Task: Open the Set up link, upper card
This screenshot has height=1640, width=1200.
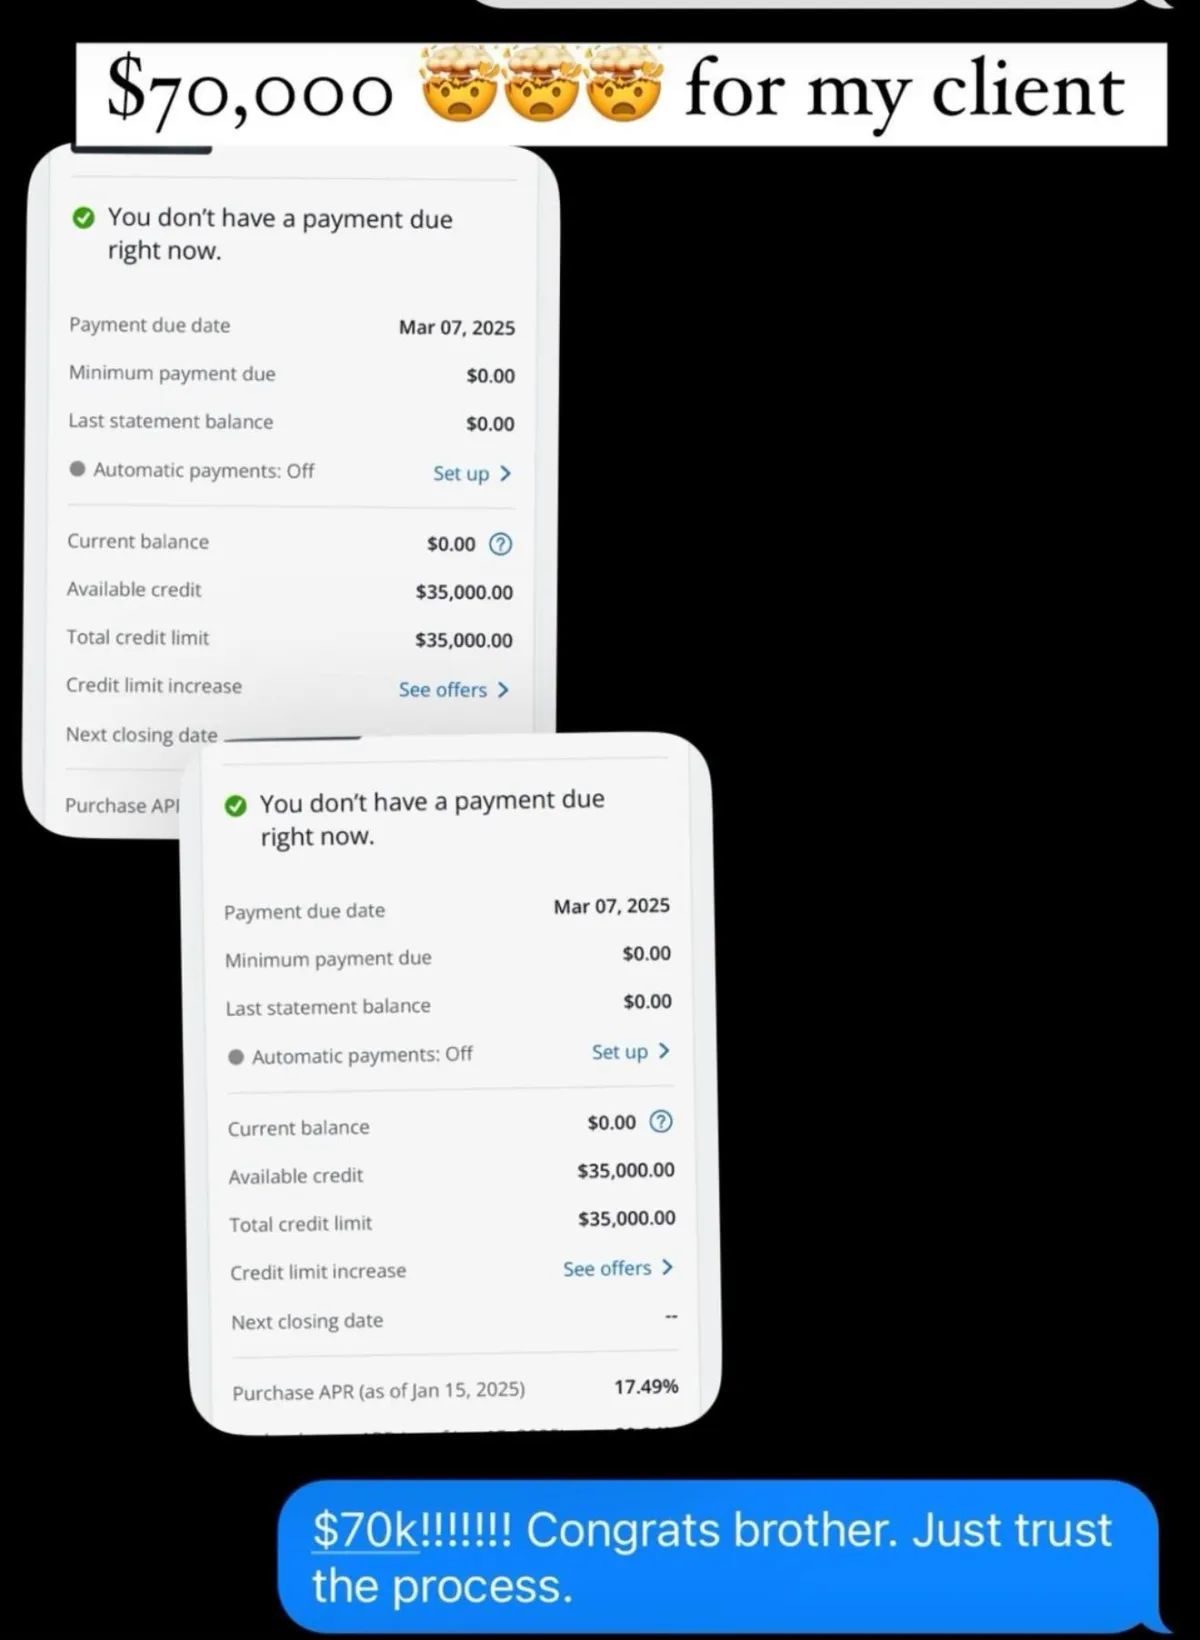Action: click(461, 473)
